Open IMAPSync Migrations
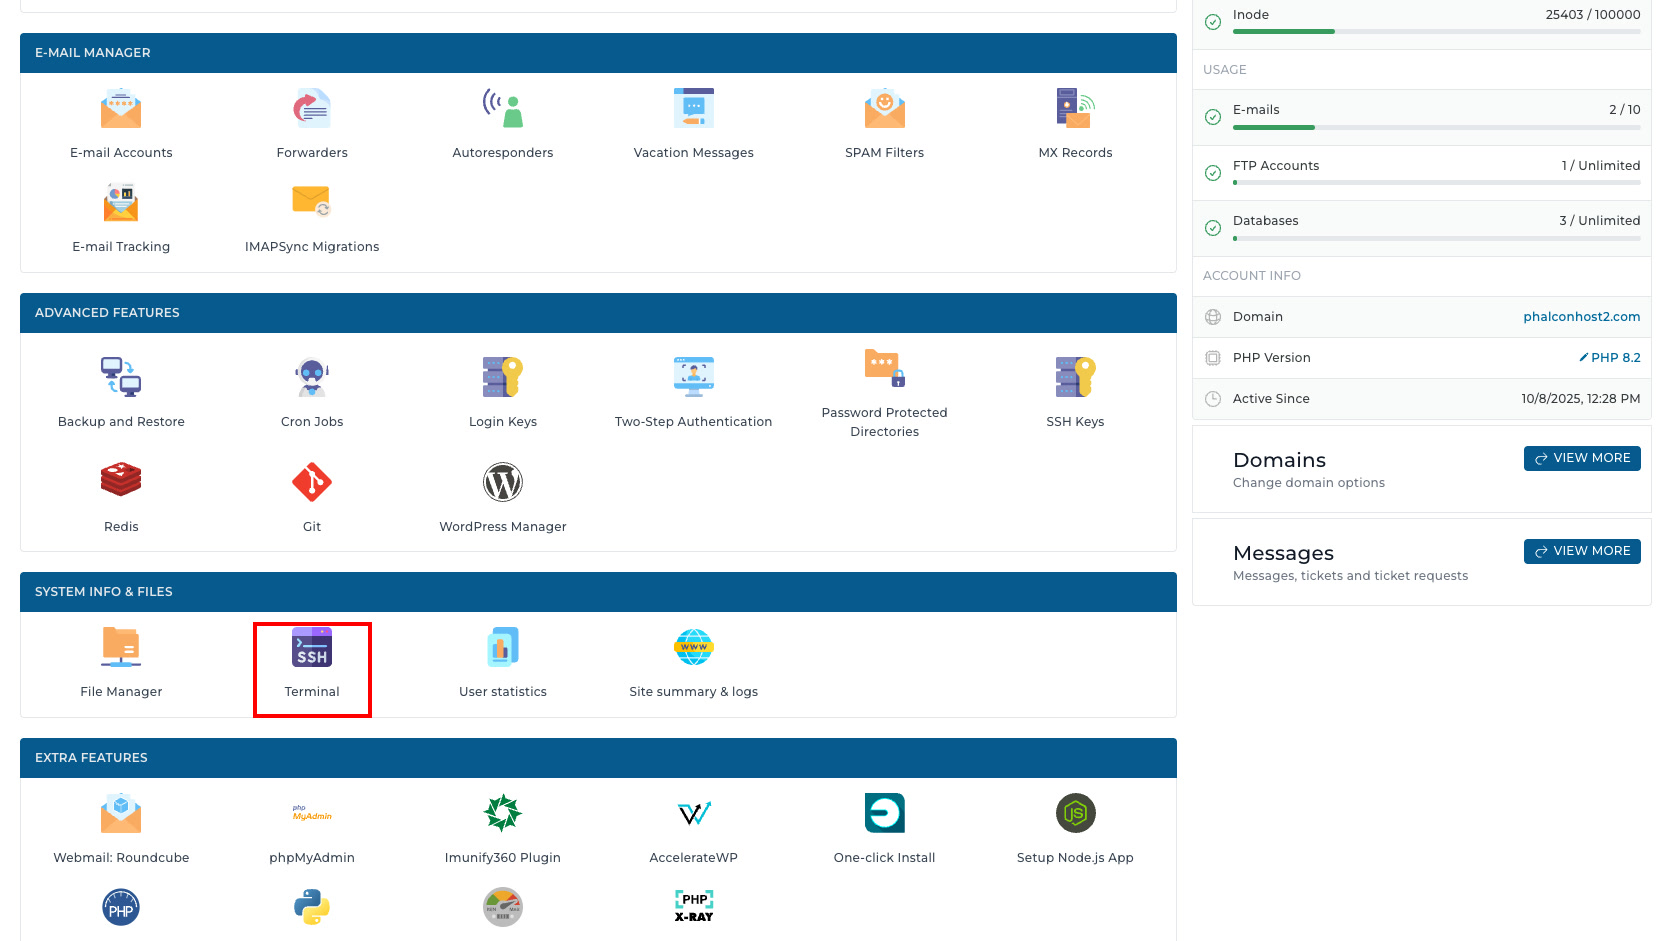Screen dimensions: 1672x941 (312, 219)
